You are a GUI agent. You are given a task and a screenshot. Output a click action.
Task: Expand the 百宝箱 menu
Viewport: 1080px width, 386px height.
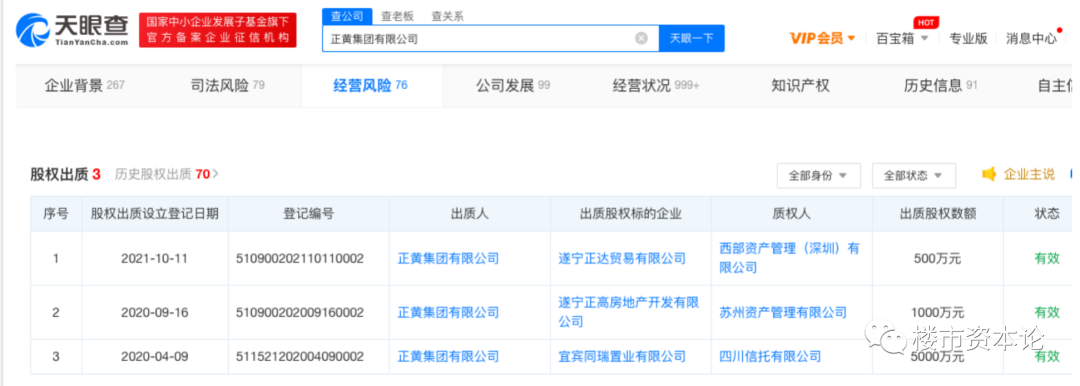pyautogui.click(x=902, y=39)
